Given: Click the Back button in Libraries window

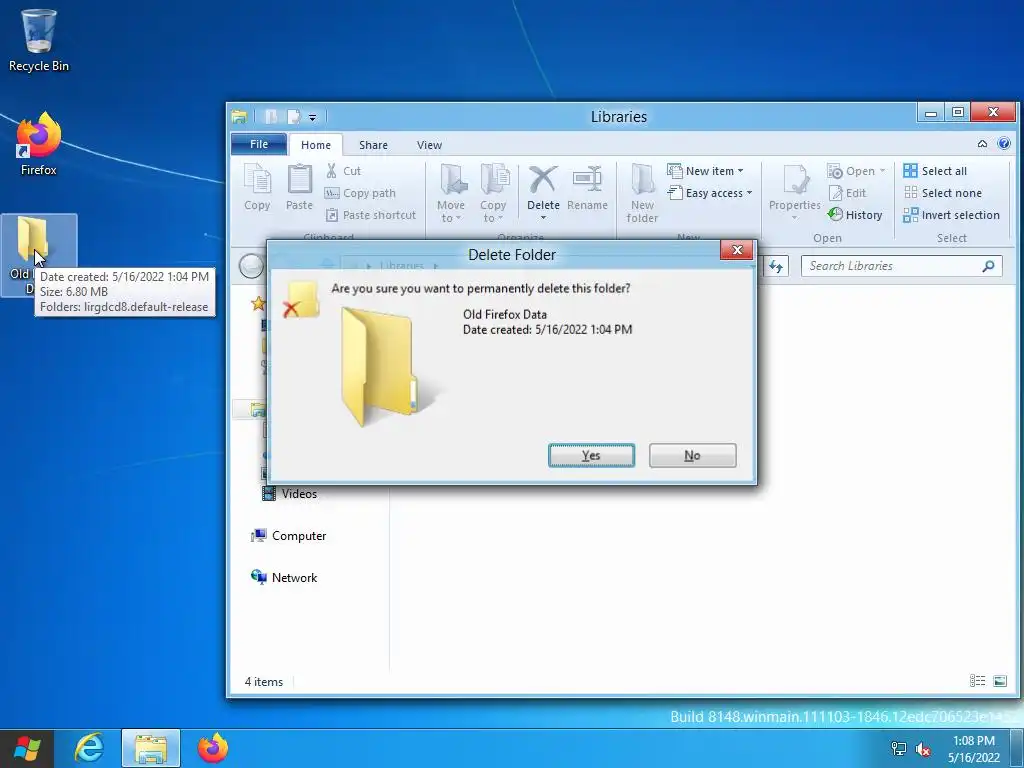Looking at the screenshot, I should pos(251,266).
